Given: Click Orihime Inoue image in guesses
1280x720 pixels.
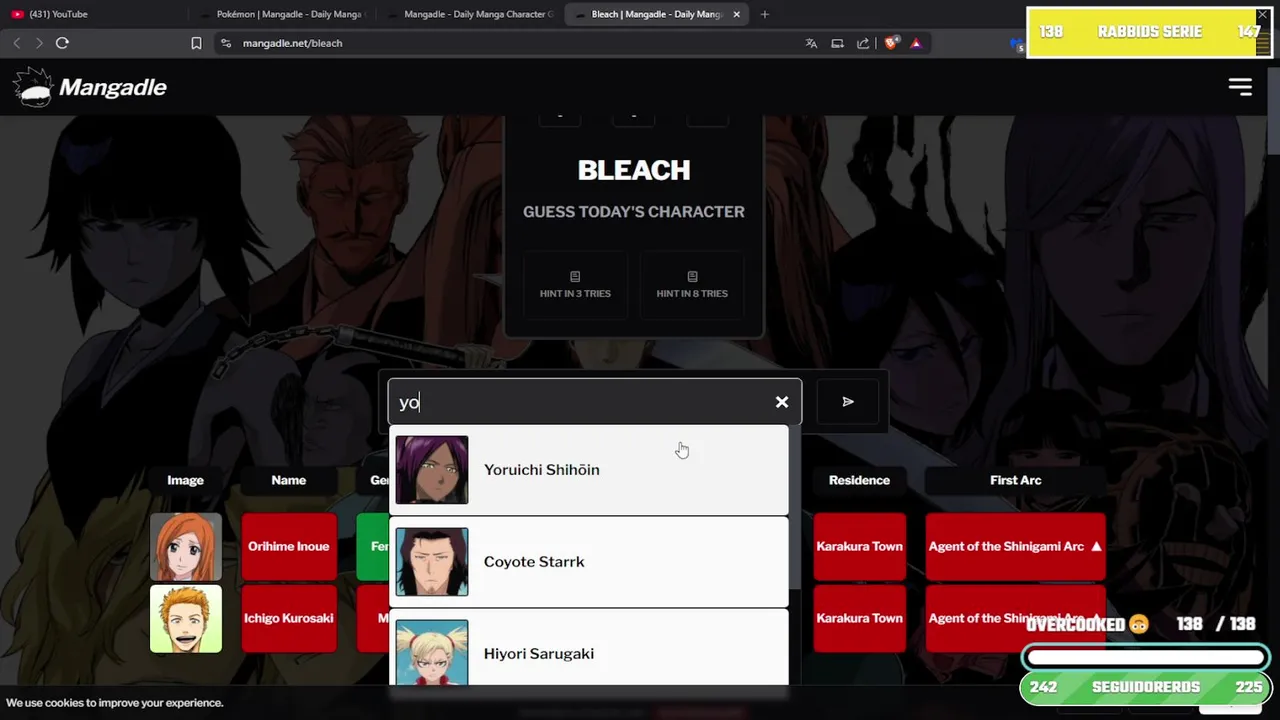Looking at the screenshot, I should pyautogui.click(x=186, y=547).
